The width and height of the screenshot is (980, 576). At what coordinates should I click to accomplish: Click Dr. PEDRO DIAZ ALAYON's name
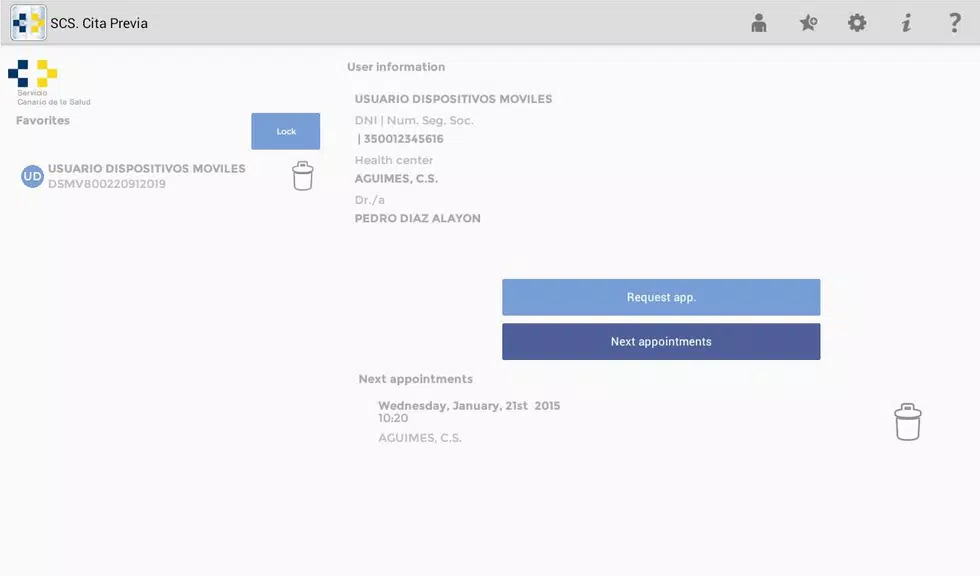[418, 218]
